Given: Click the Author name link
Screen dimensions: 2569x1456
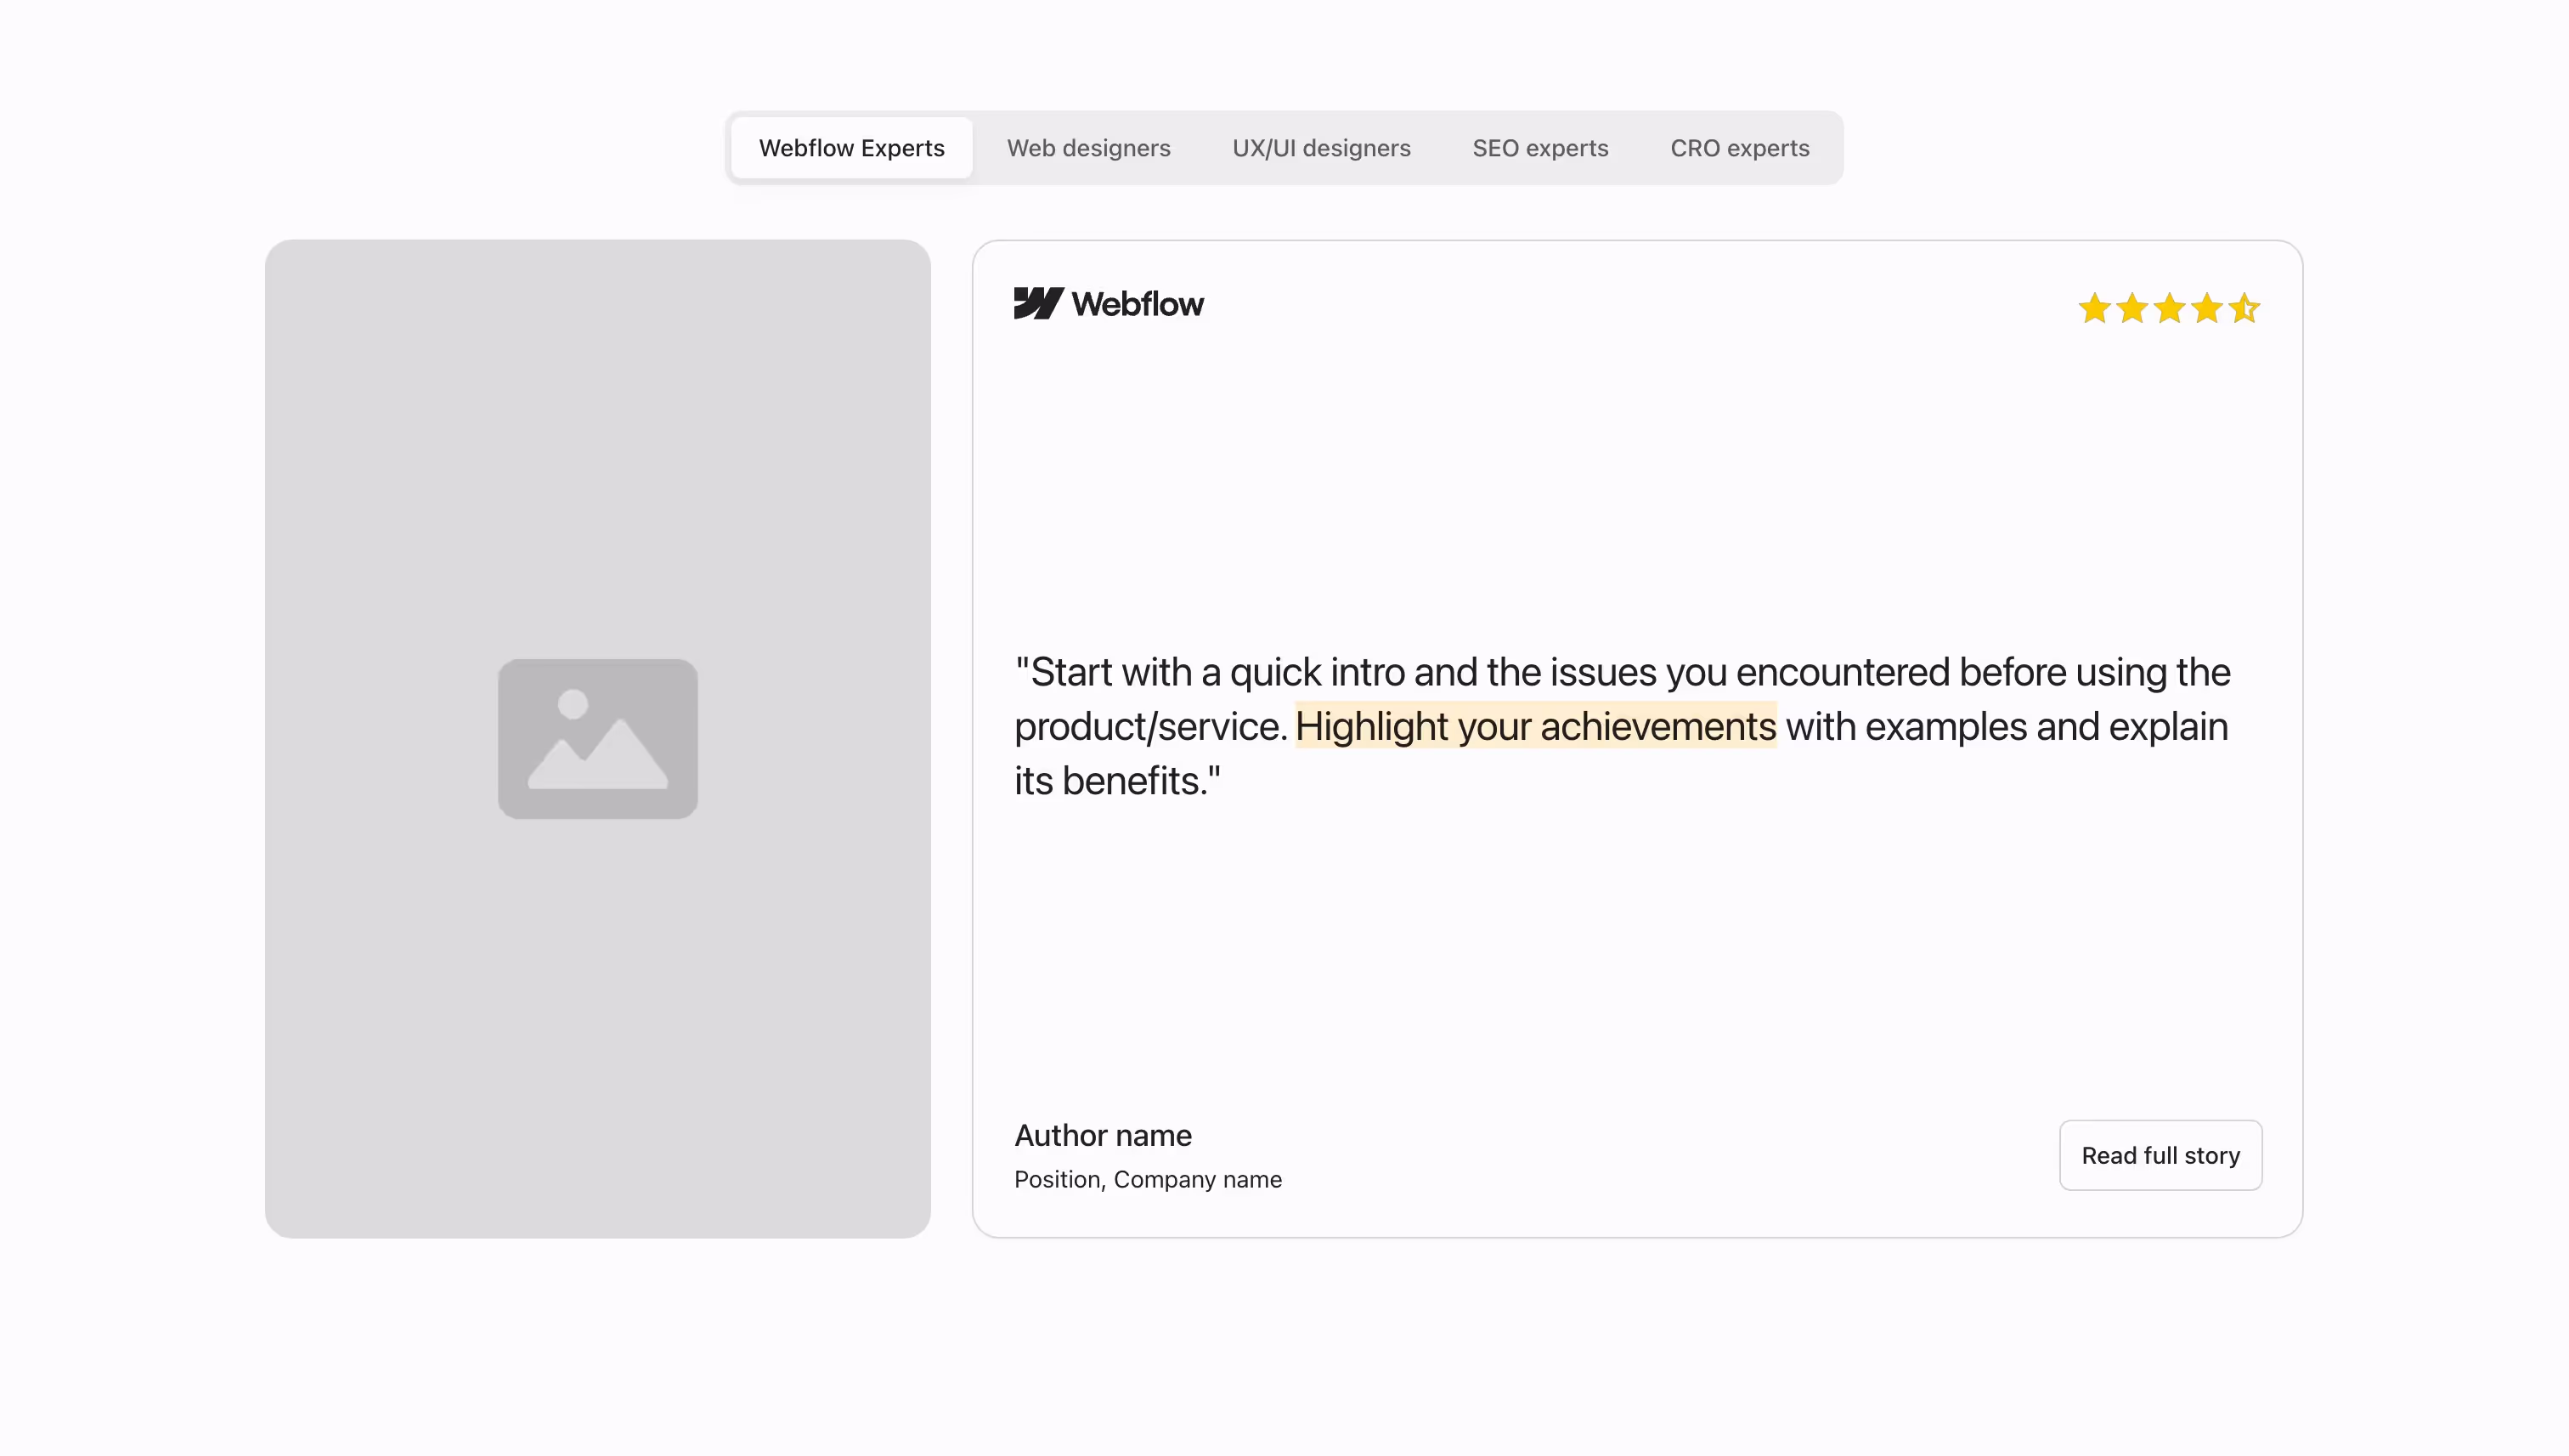Looking at the screenshot, I should click(x=1103, y=1135).
